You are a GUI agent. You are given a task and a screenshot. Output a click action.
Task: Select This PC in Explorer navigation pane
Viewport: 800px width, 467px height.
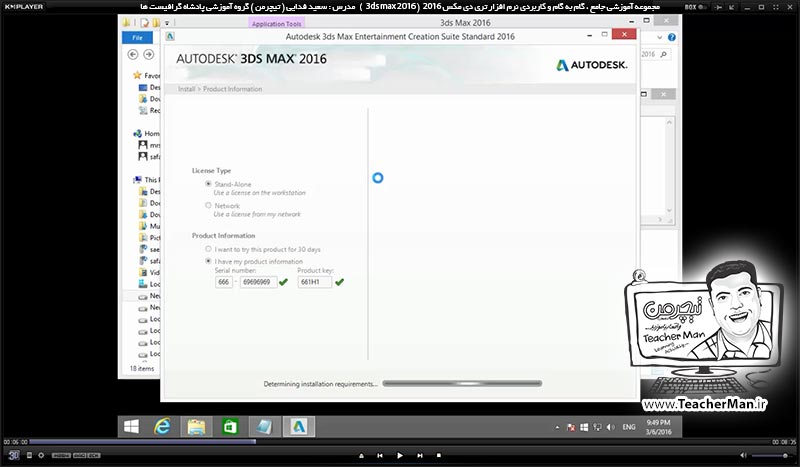(x=146, y=180)
